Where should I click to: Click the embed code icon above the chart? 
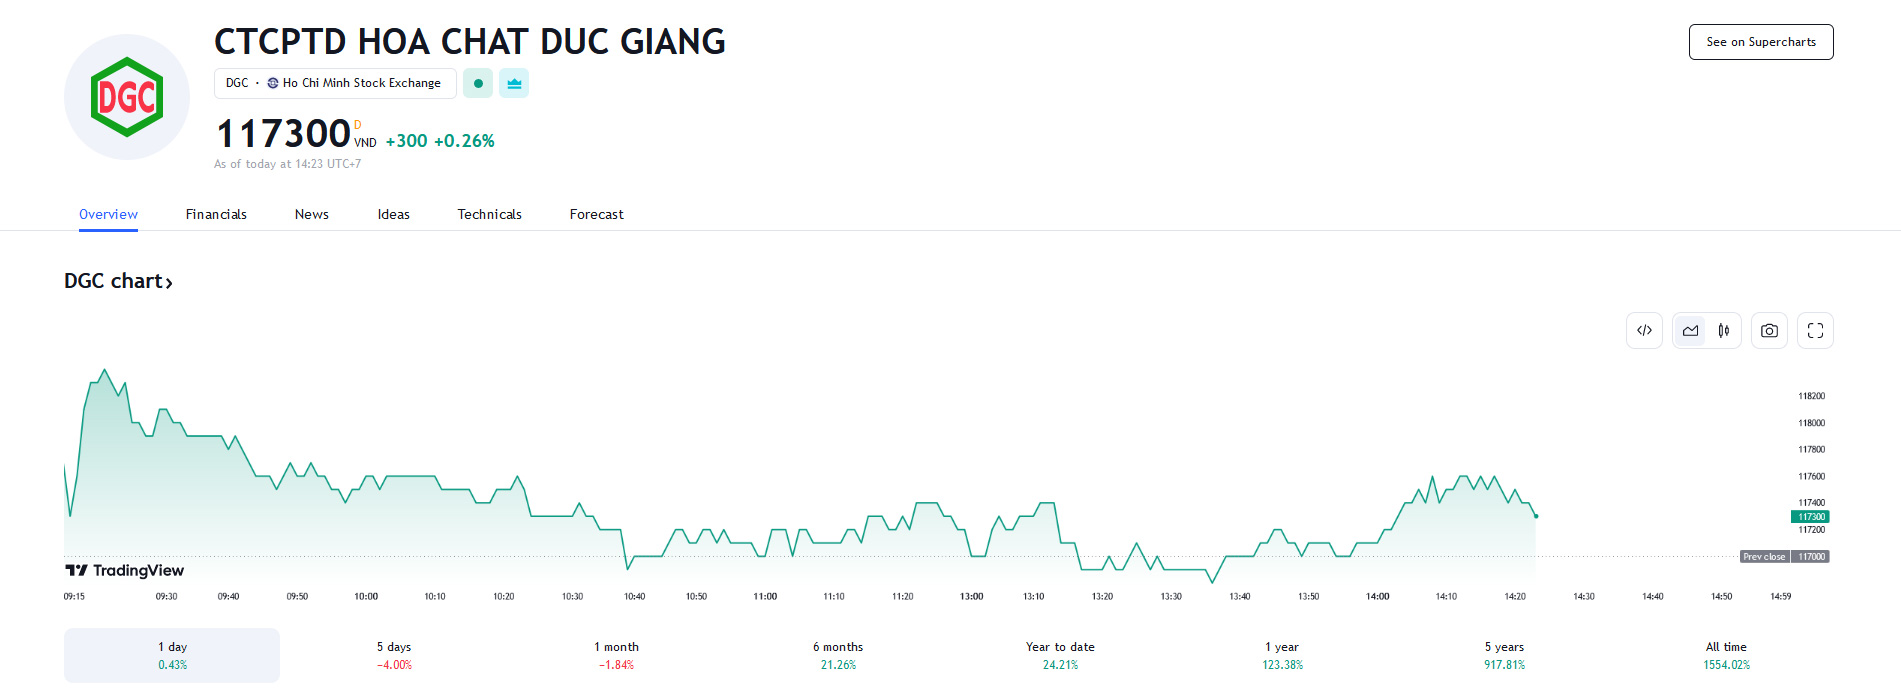(x=1644, y=330)
